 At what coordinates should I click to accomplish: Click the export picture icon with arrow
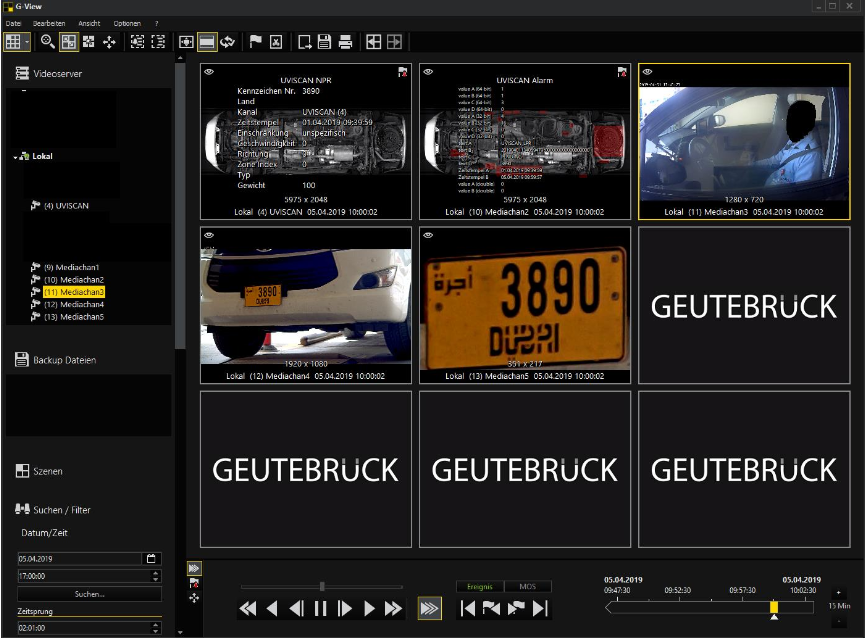(304, 42)
